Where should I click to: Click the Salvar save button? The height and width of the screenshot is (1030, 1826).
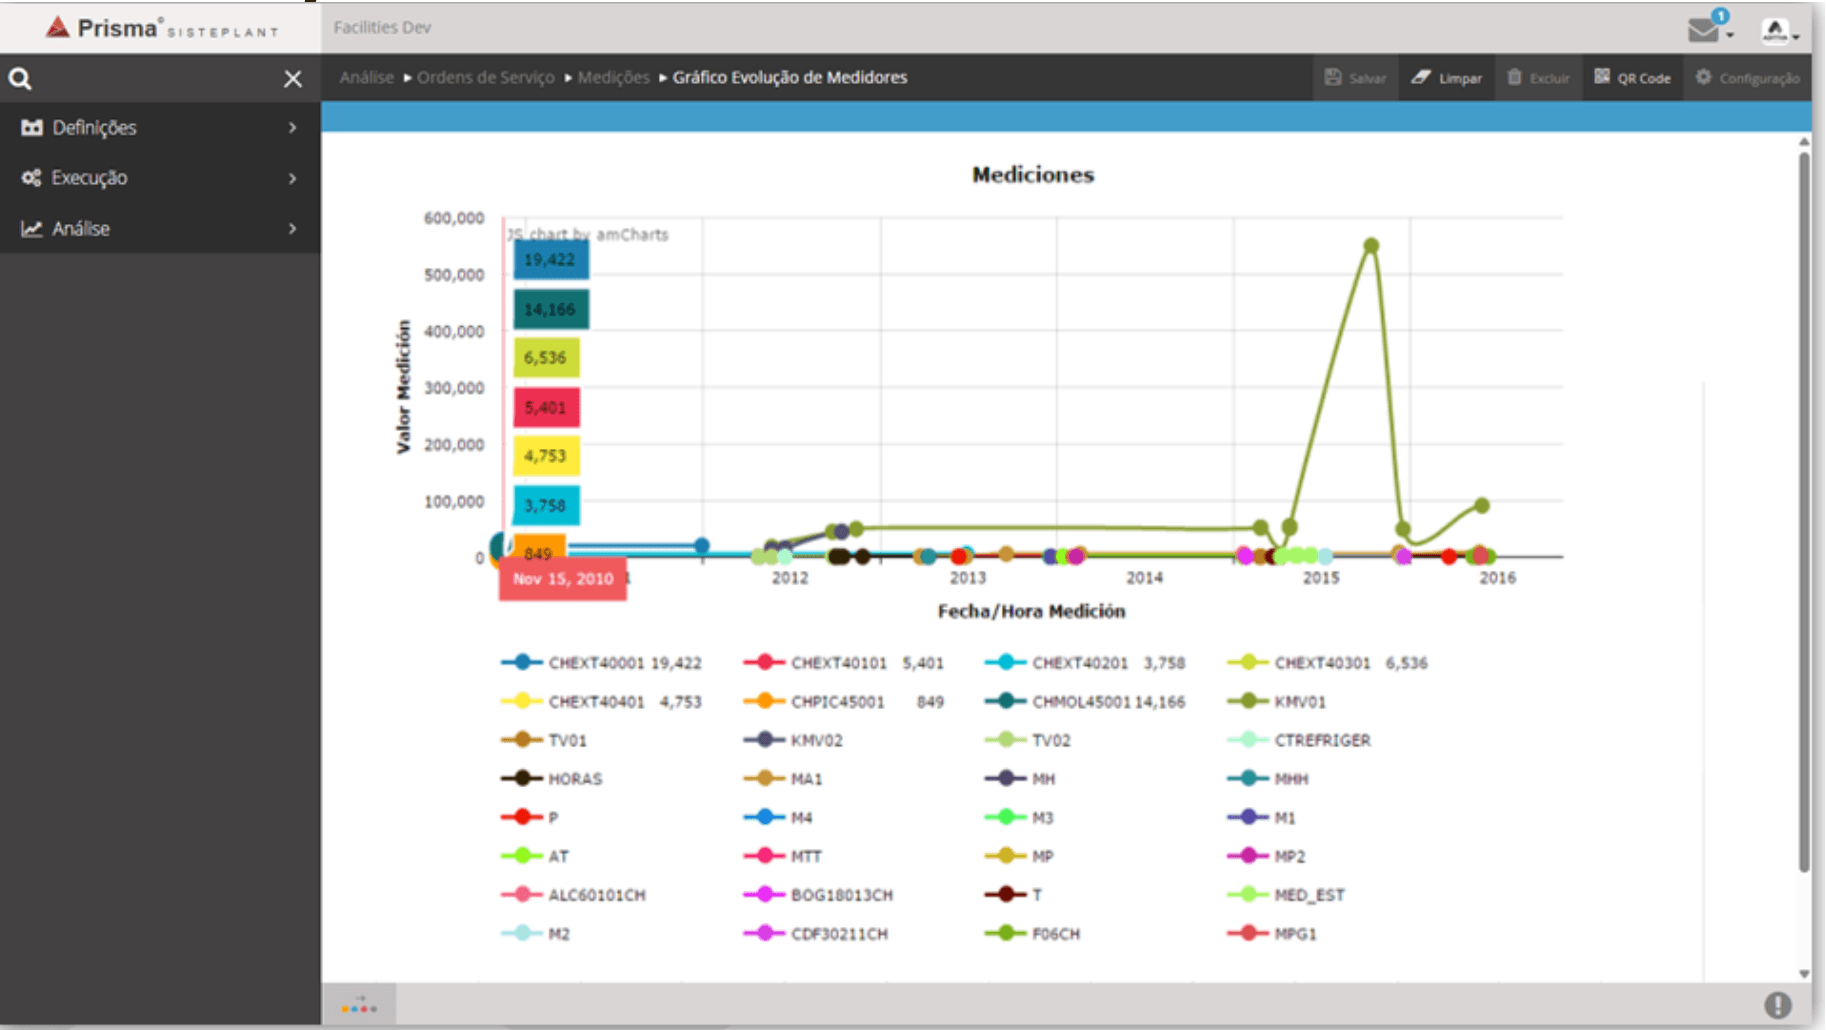pos(1355,78)
